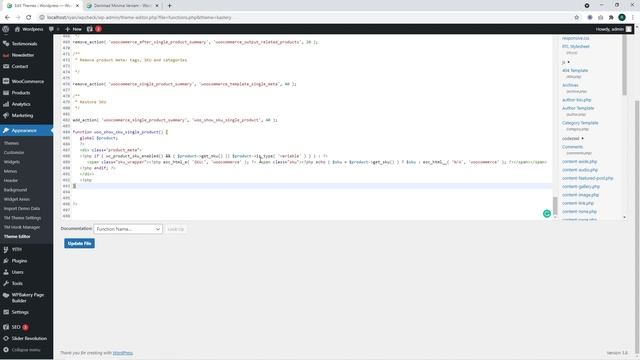Image resolution: width=640 pixels, height=360 pixels.
Task: Click the plus New content icon
Action: coord(67,29)
